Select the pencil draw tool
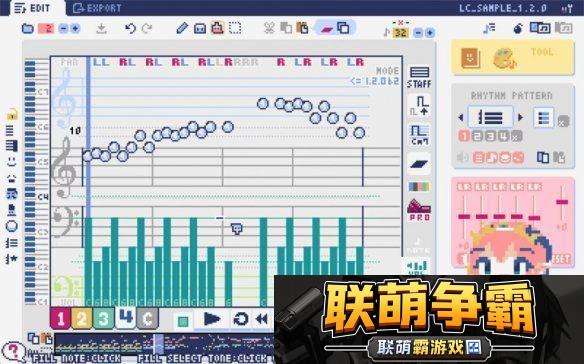 pos(182,28)
